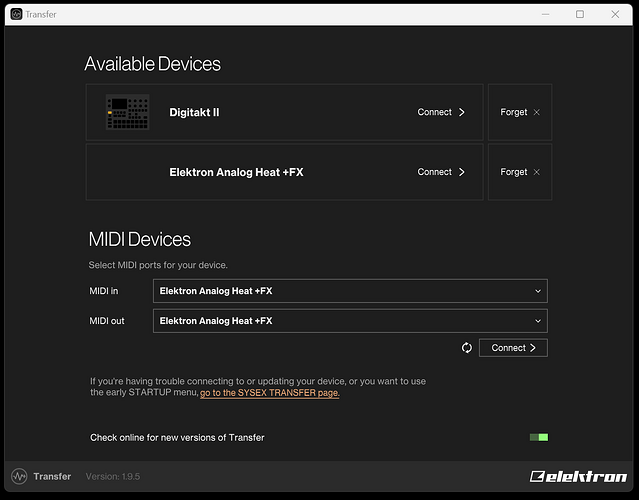
Task: Forget the Elektron Analog Heat +FX device
Action: click(519, 172)
